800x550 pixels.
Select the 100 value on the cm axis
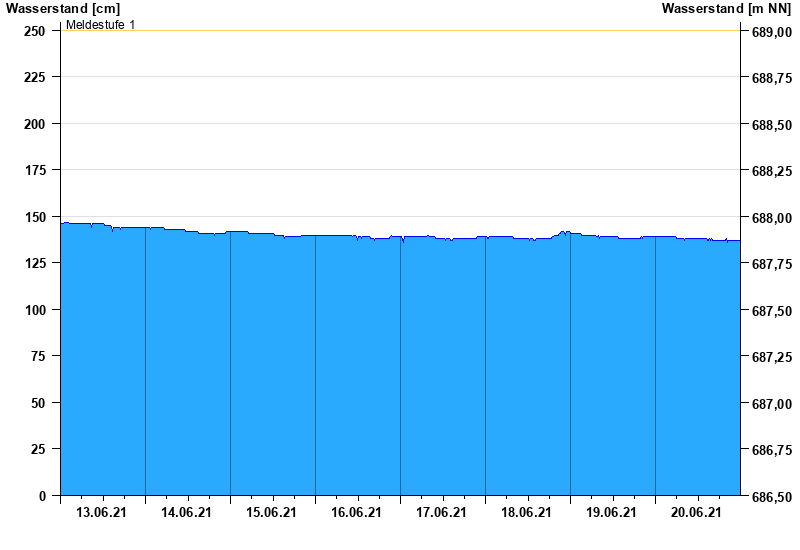pos(34,310)
